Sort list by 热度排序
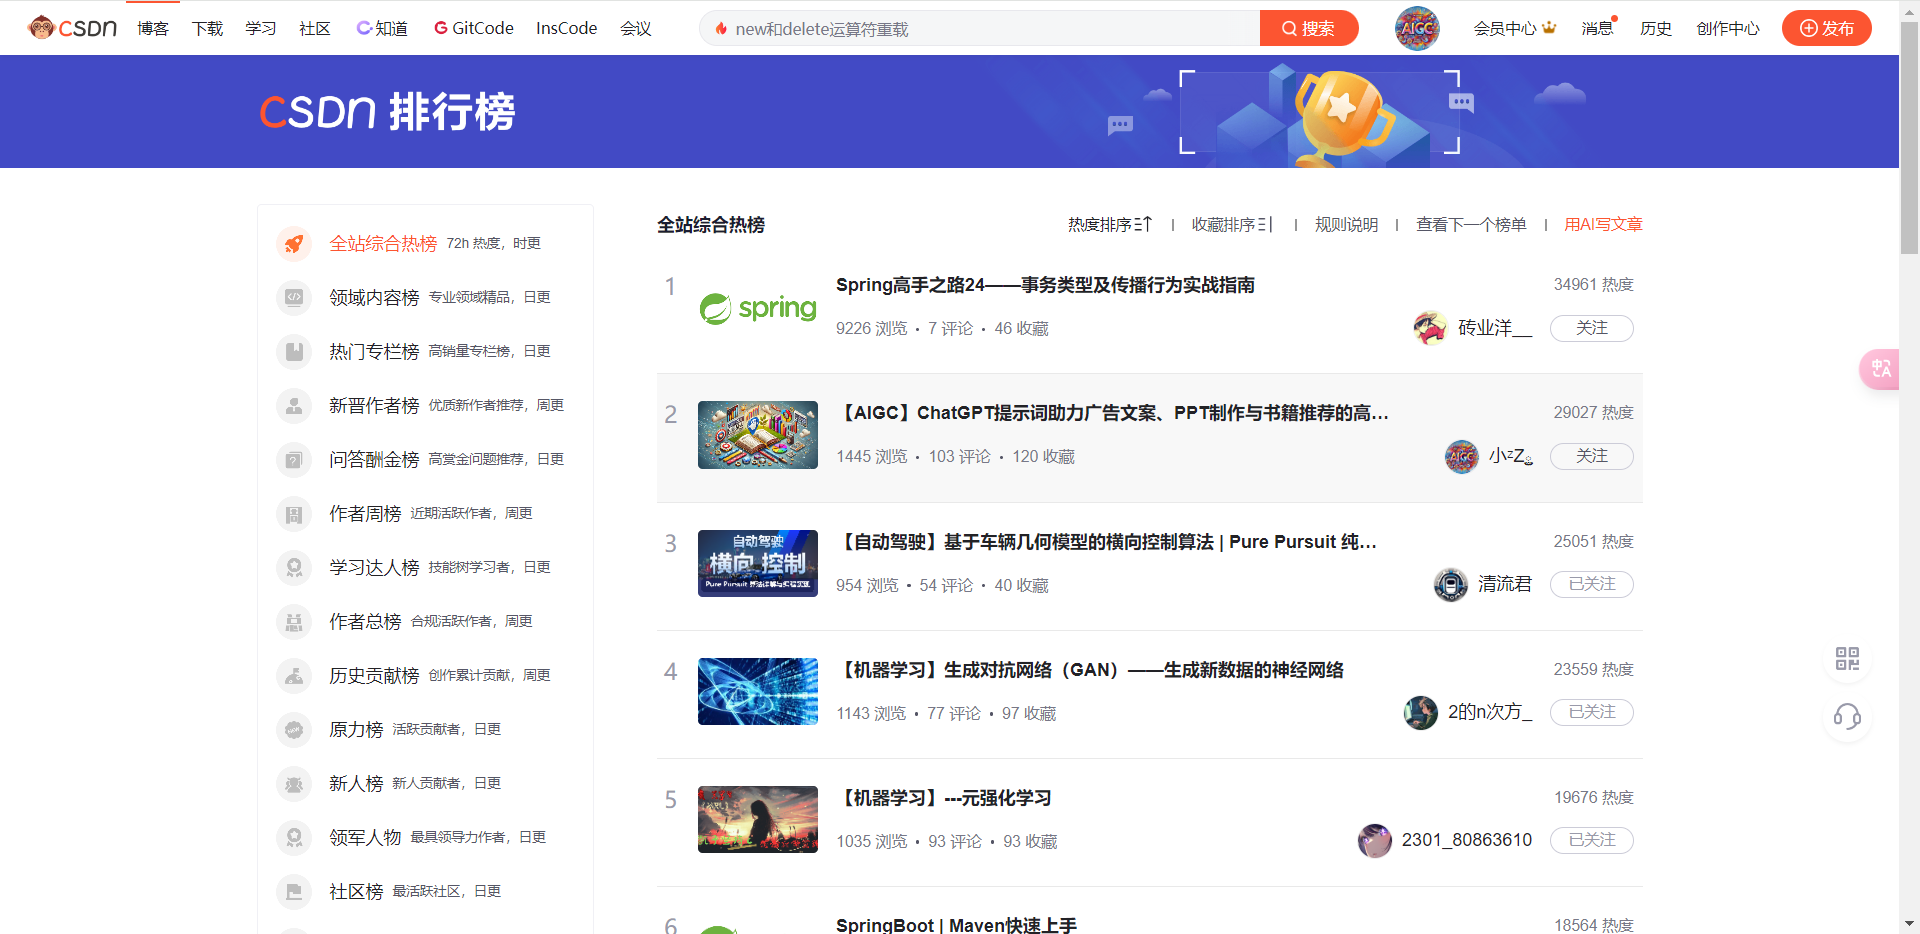 pos(1110,225)
